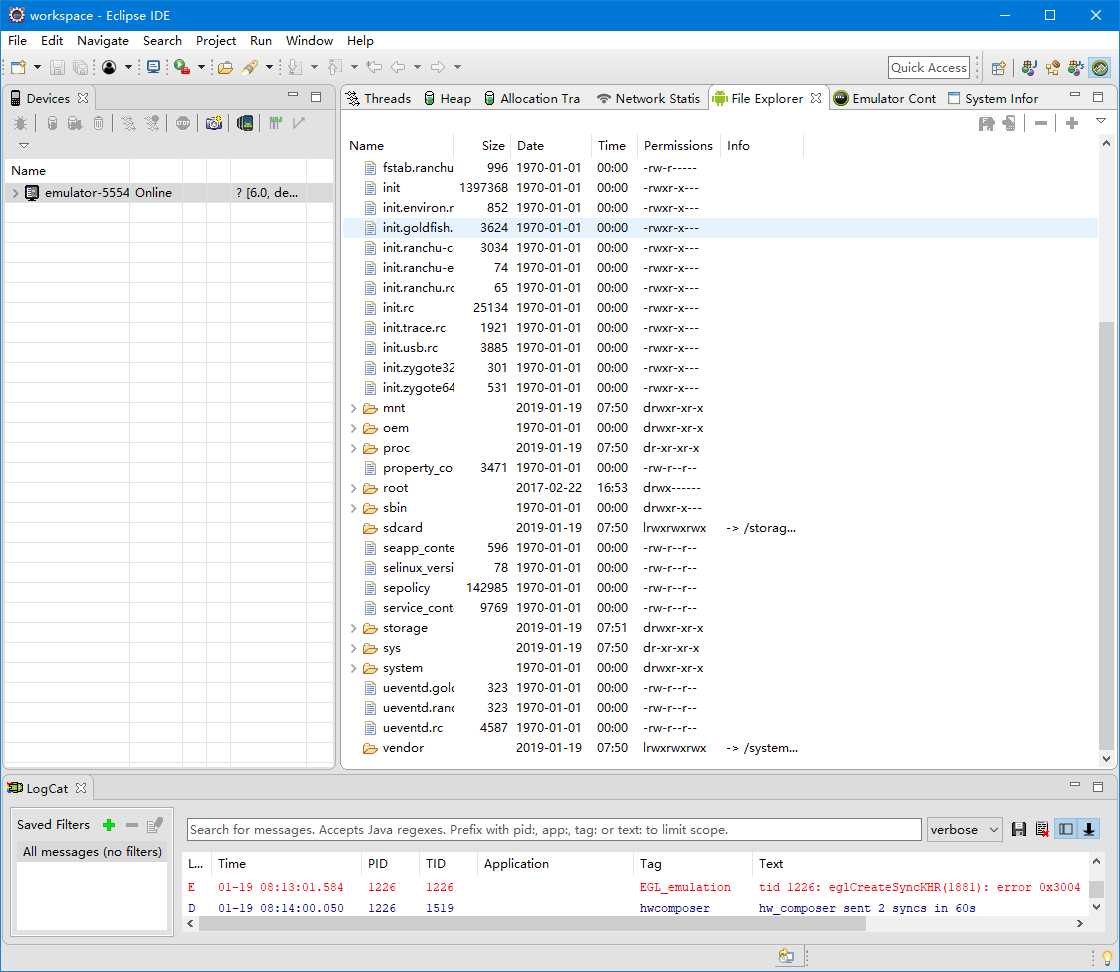Push a file onto the device
The height and width of the screenshot is (972, 1120).
click(1009, 124)
